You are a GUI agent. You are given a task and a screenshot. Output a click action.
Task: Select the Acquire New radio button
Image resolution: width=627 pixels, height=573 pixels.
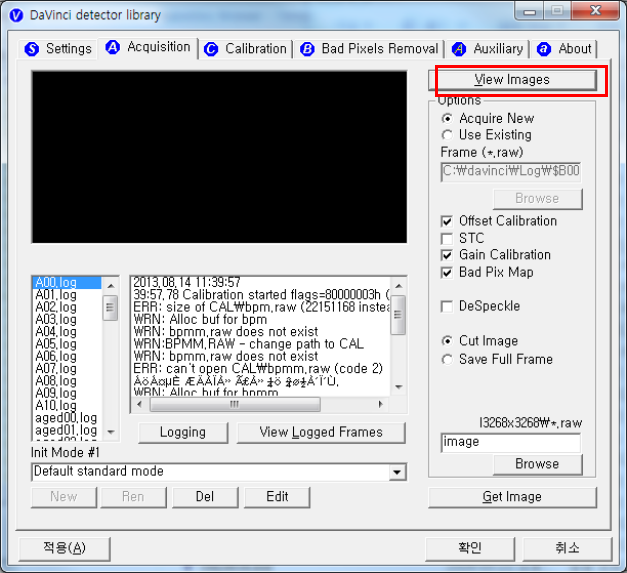coord(447,119)
